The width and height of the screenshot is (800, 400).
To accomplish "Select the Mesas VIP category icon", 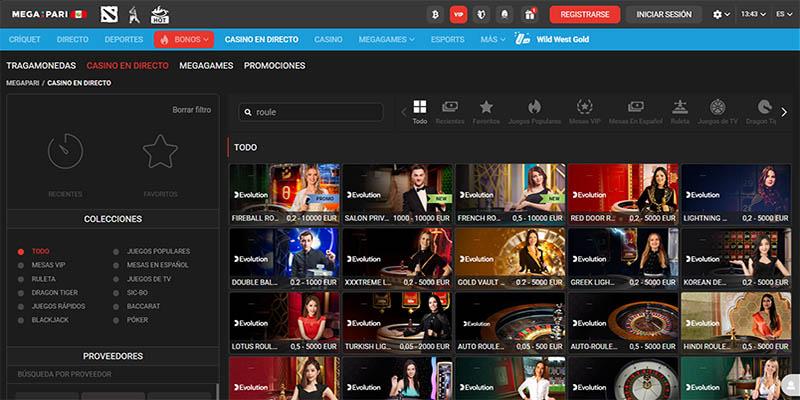I will [x=584, y=112].
